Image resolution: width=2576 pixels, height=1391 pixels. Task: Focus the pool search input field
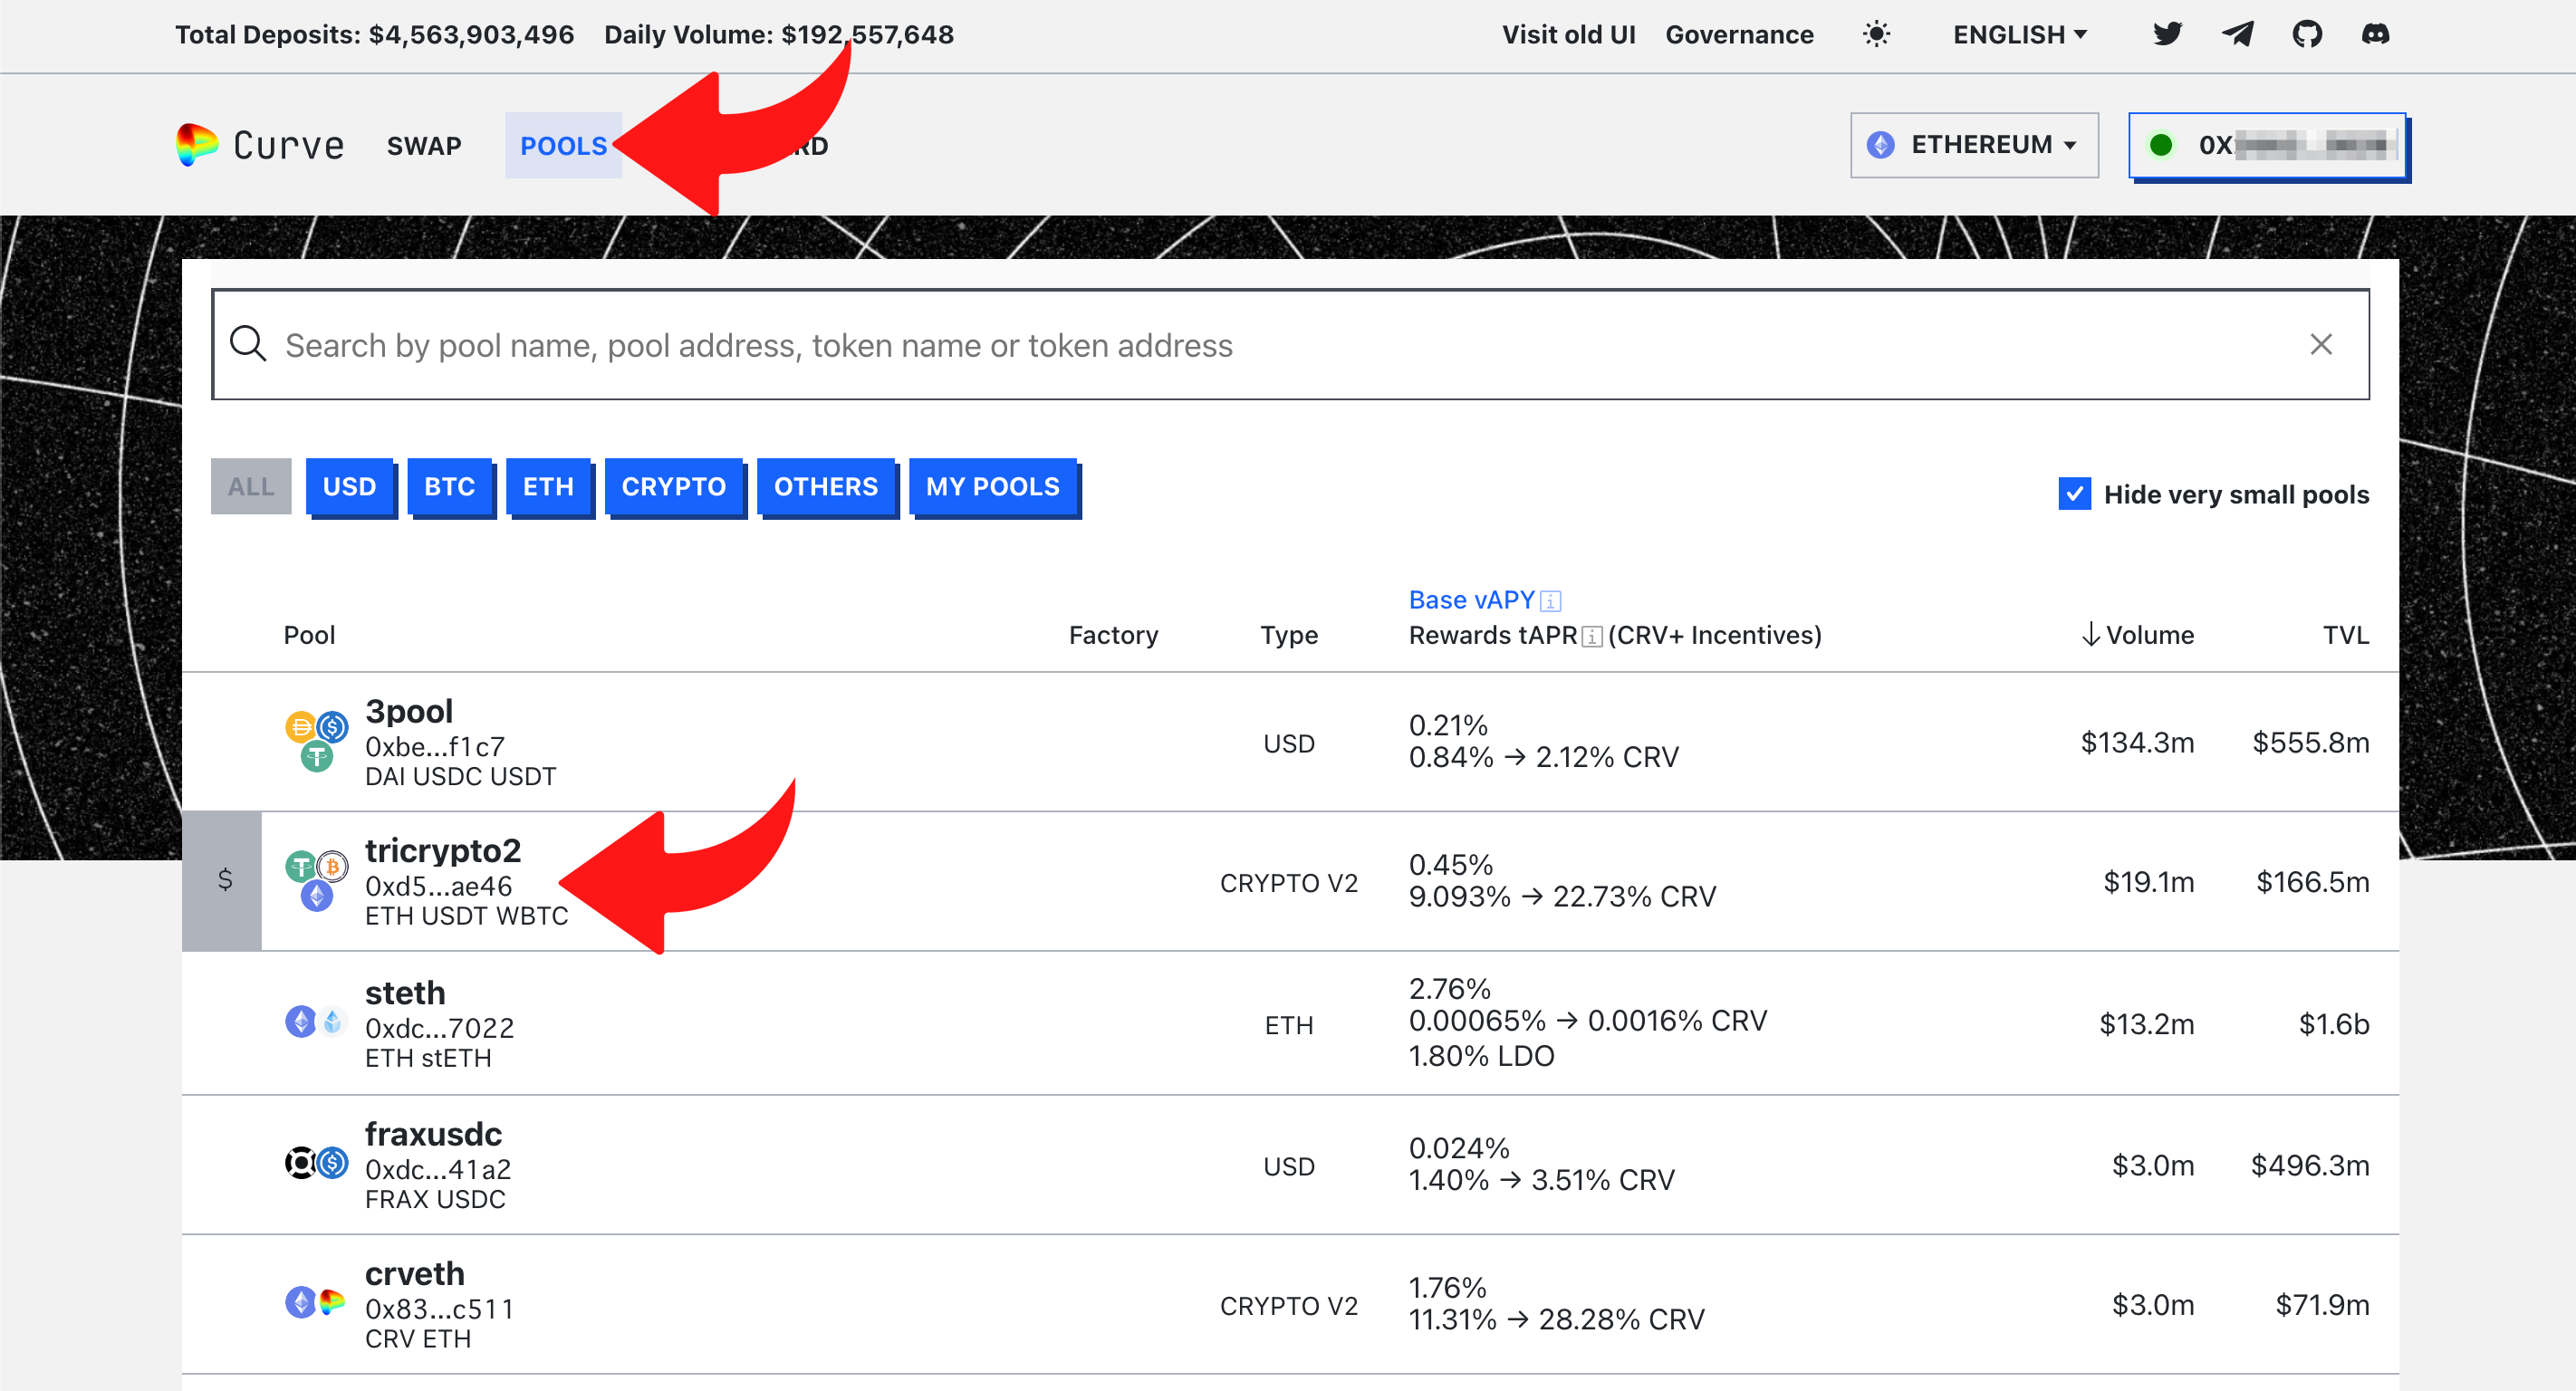(1290, 344)
